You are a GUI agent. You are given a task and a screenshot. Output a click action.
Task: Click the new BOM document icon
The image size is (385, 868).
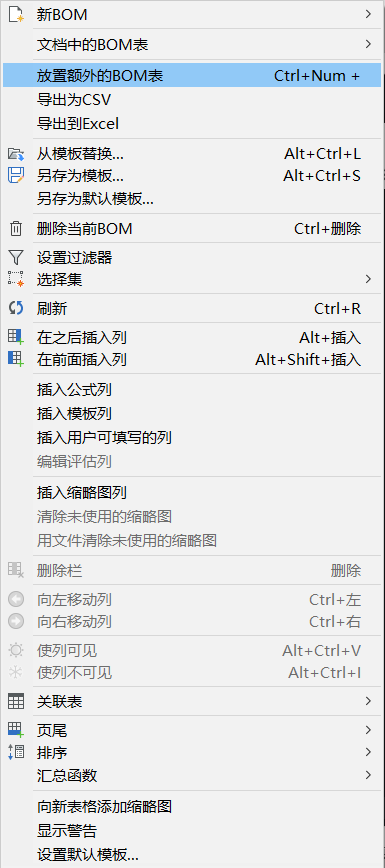[x=16, y=14]
